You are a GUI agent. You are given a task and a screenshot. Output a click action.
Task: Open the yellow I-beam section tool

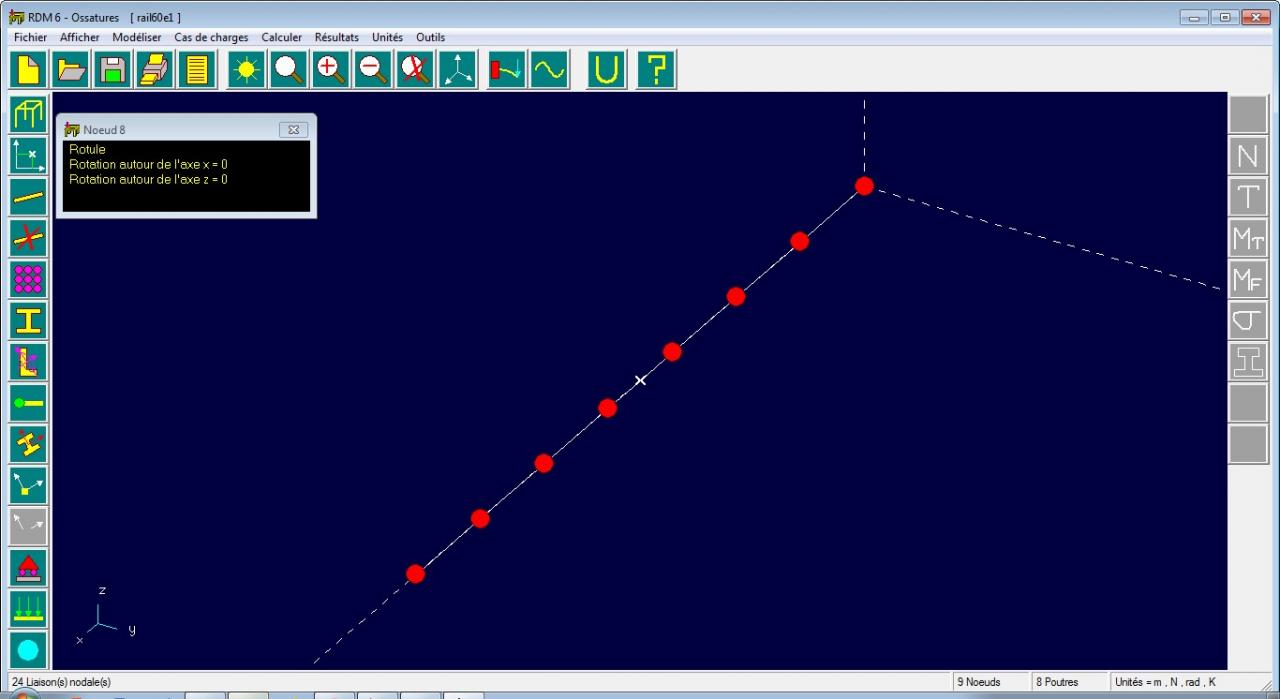(28, 320)
